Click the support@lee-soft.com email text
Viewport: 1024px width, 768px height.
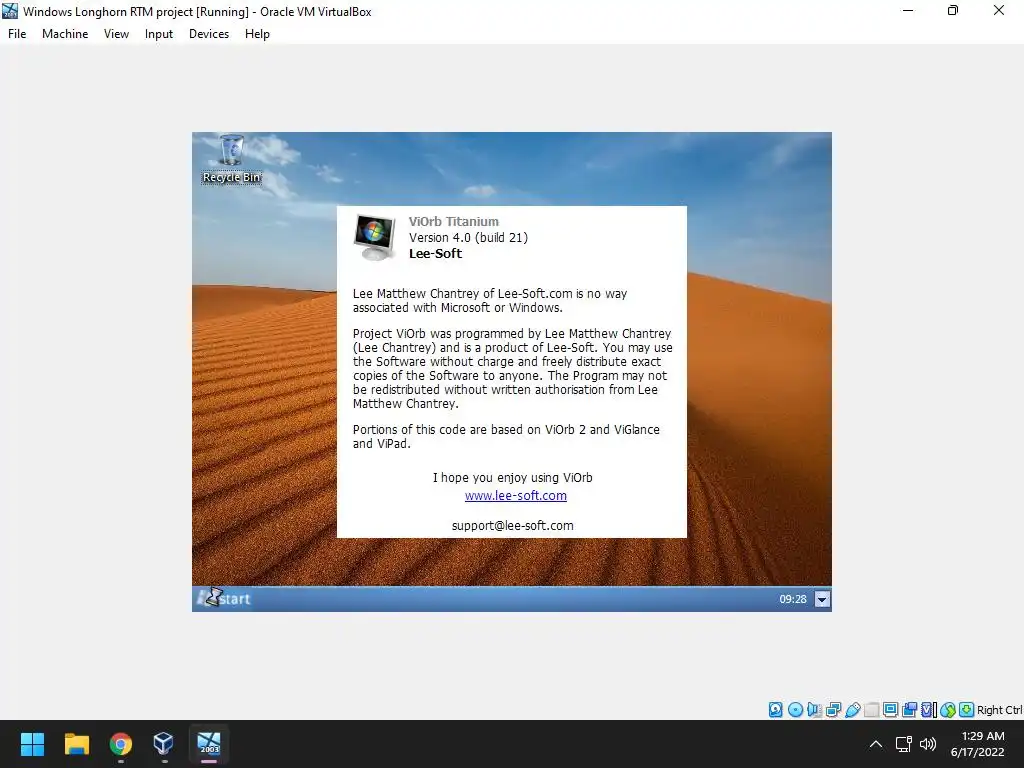pos(513,526)
